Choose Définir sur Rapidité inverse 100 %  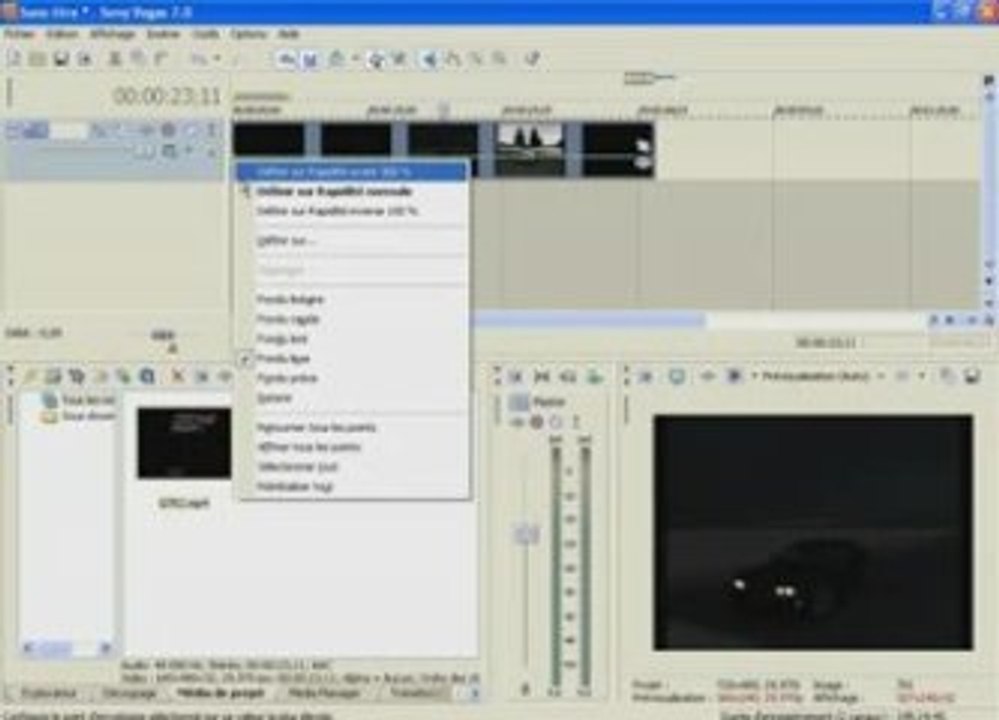tap(352, 211)
